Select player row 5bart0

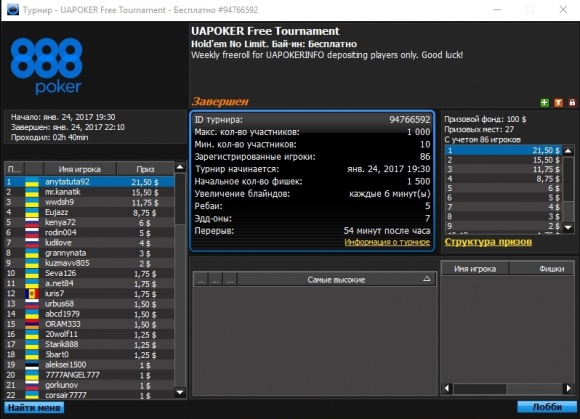pyautogui.click(x=89, y=355)
